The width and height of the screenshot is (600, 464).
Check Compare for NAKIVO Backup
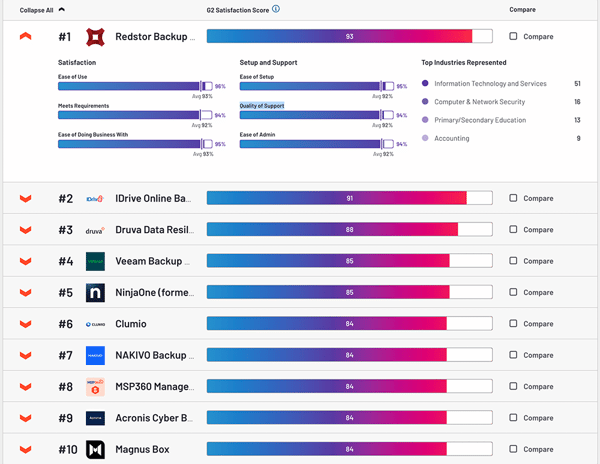pos(513,355)
